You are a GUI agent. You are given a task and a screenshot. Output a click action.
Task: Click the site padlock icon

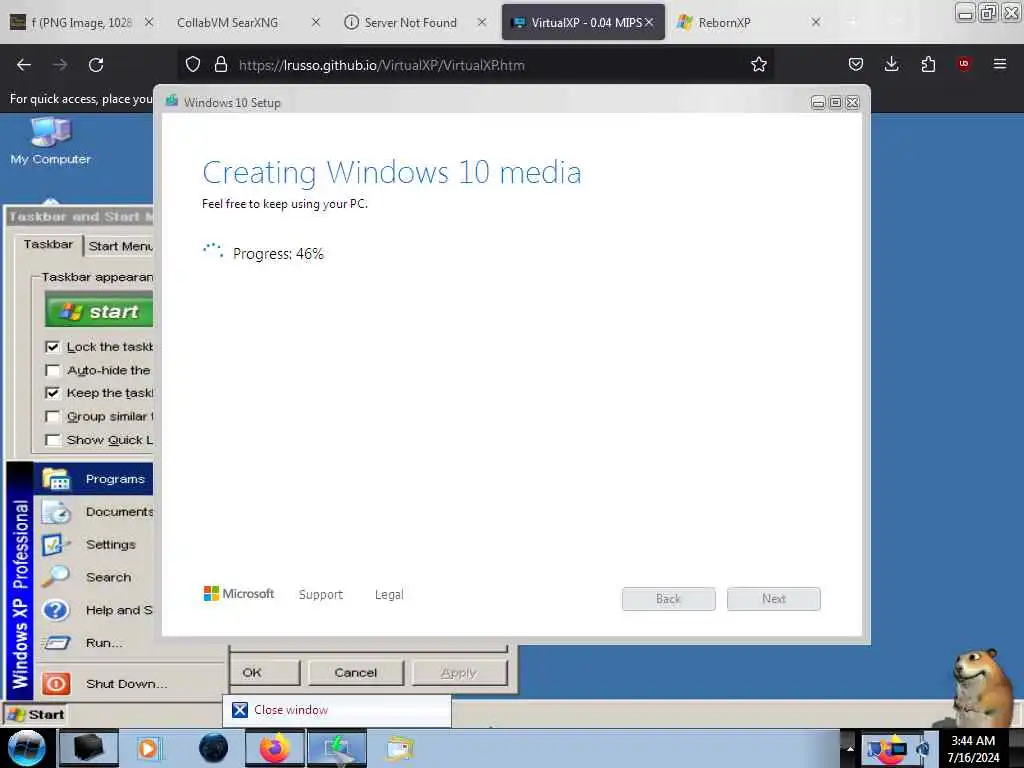(221, 64)
